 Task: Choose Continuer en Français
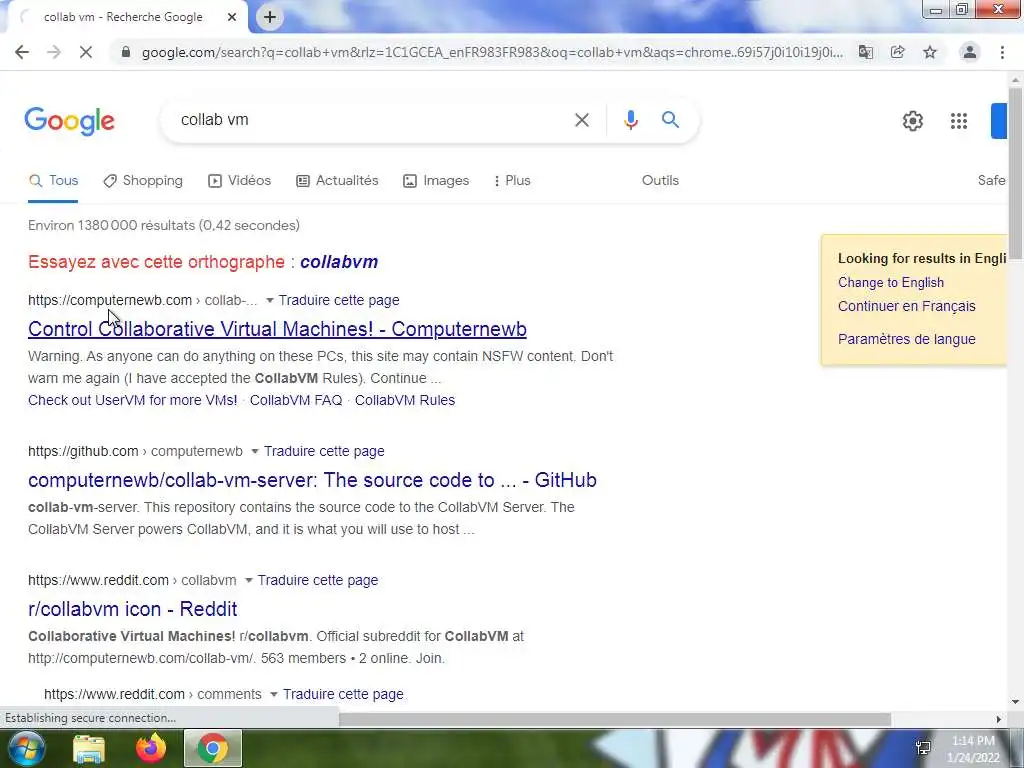point(906,306)
